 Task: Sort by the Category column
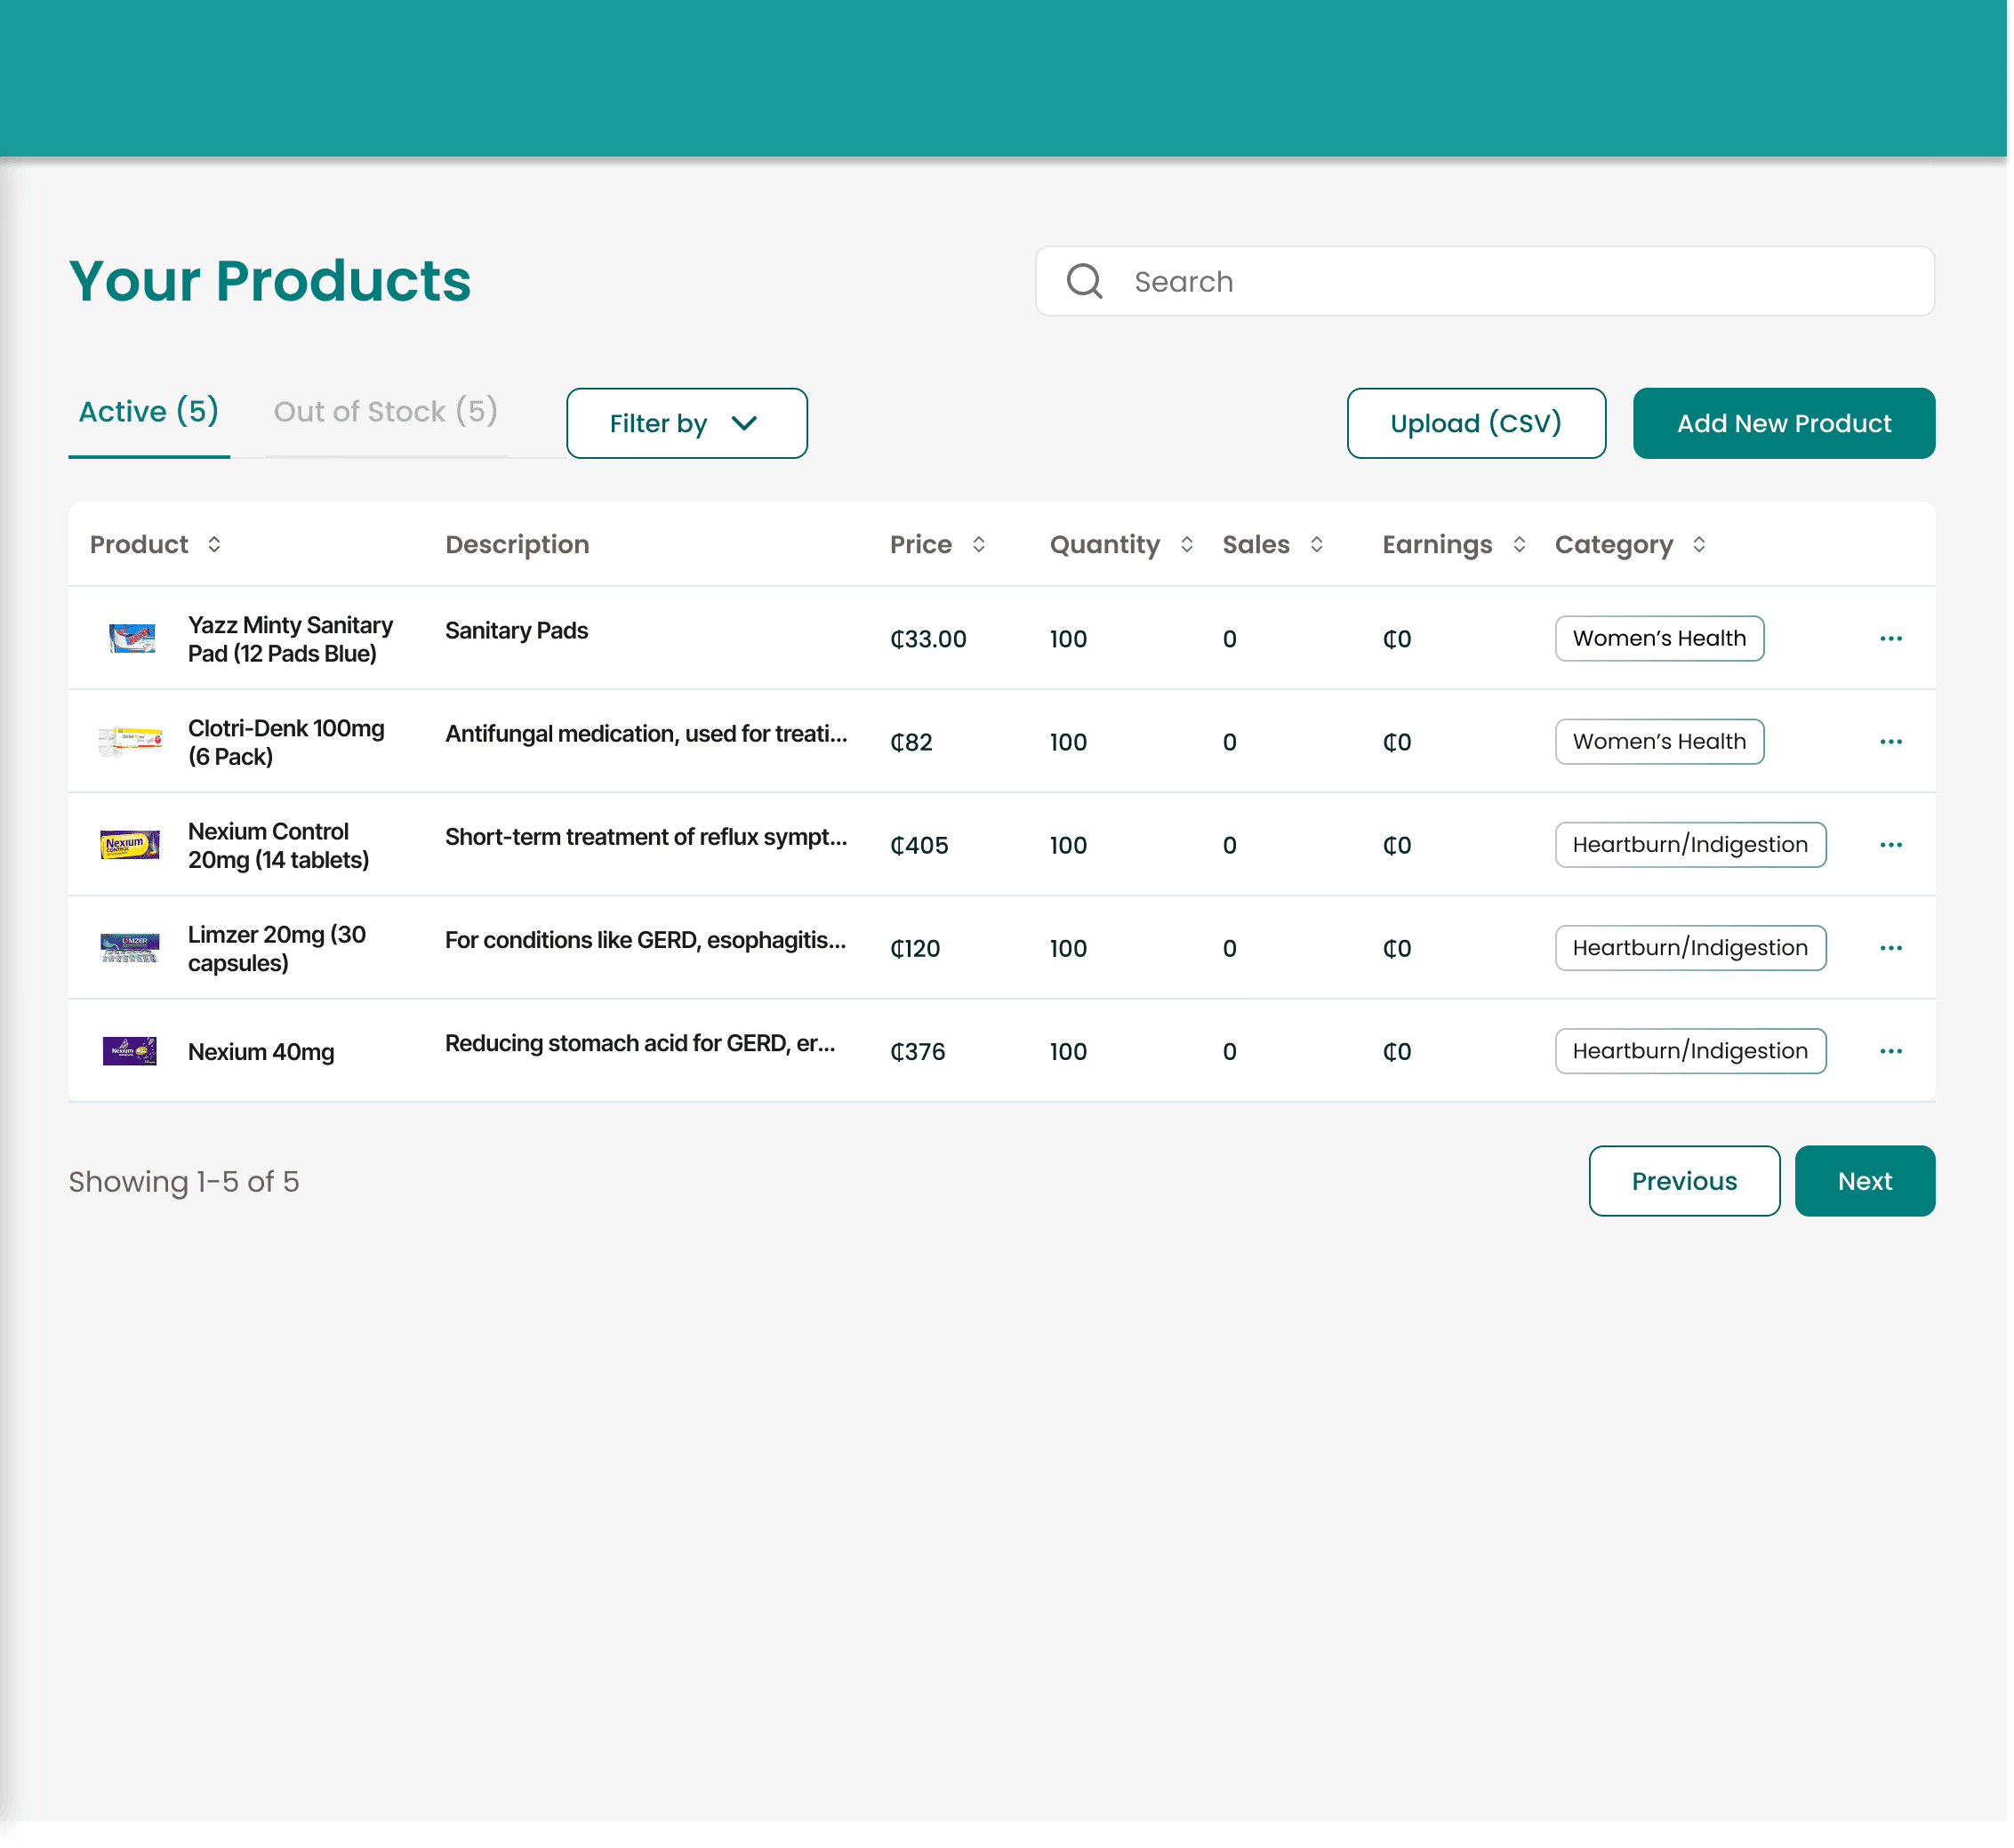(1698, 544)
